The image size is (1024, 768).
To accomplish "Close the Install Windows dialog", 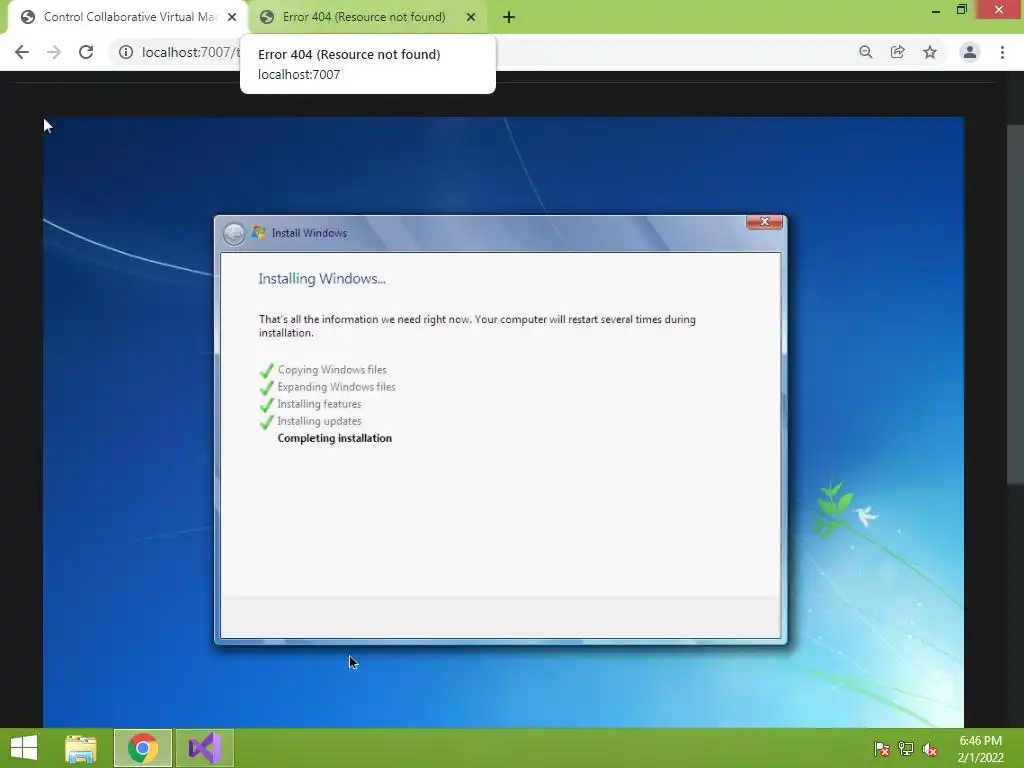I will click(764, 222).
